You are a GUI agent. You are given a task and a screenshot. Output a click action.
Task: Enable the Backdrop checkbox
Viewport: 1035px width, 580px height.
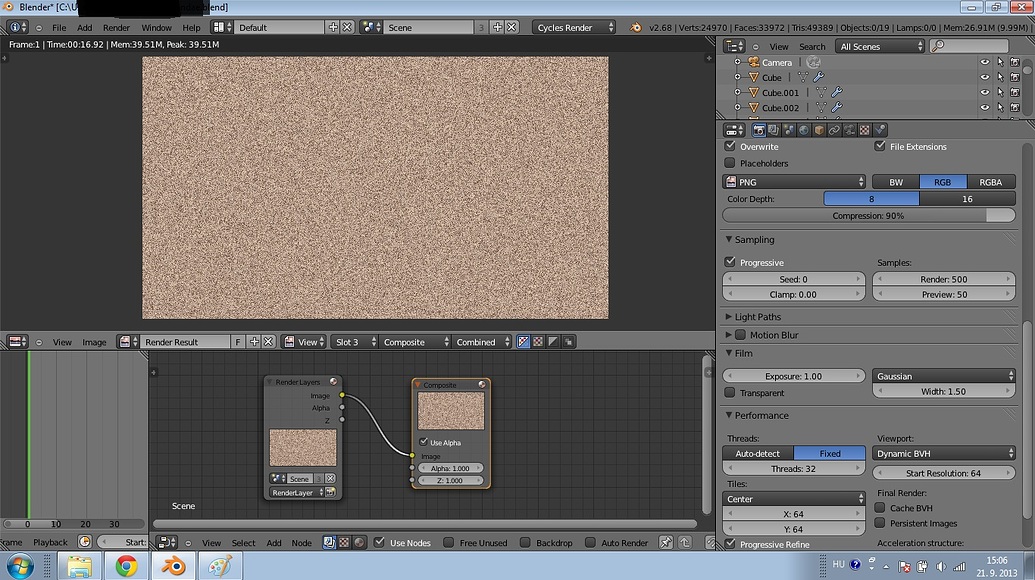tap(525, 542)
